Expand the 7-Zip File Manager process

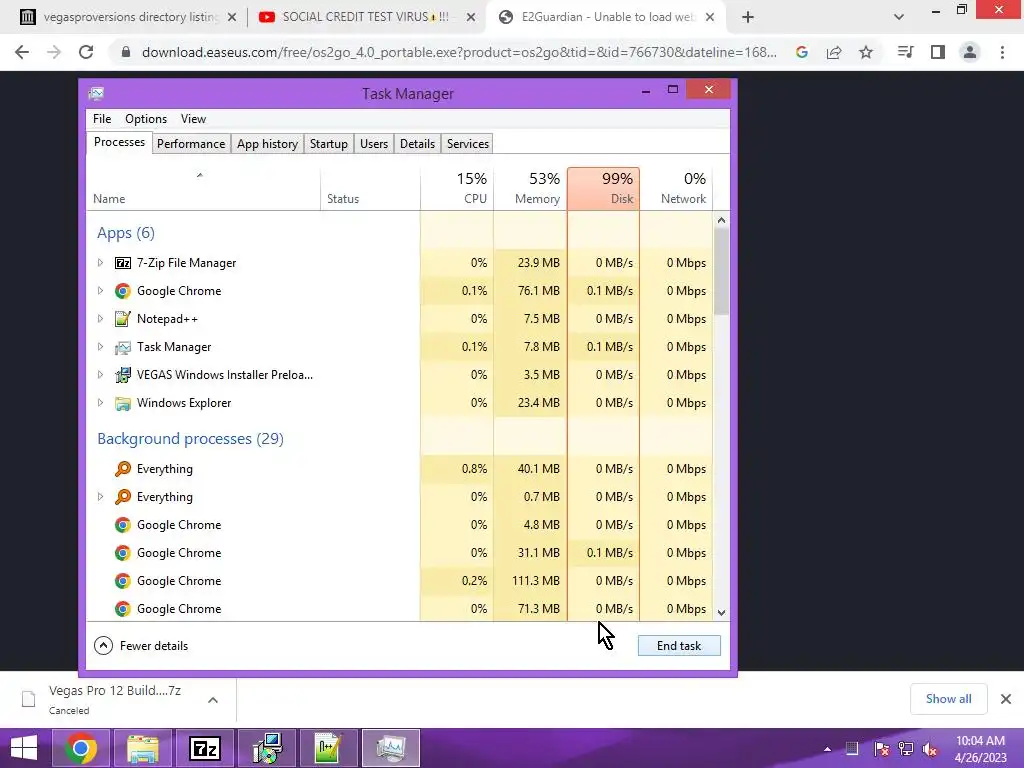coord(100,263)
